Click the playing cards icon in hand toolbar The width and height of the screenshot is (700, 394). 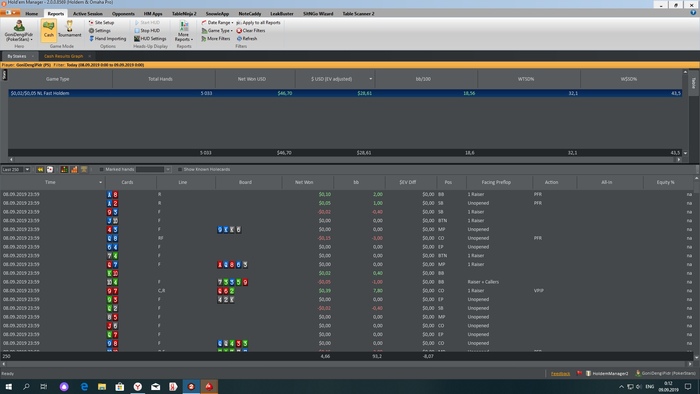pyautogui.click(x=50, y=170)
